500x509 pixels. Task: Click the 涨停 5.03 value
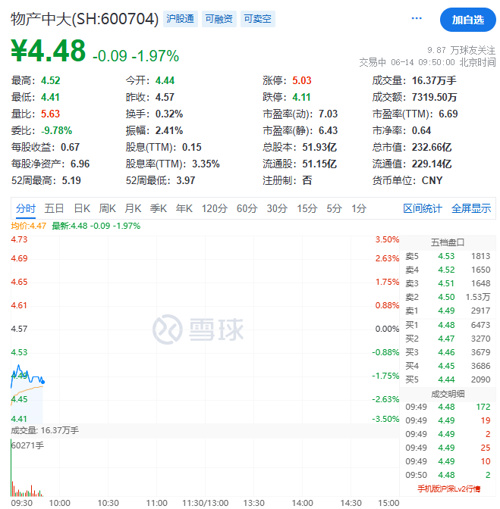click(x=302, y=81)
